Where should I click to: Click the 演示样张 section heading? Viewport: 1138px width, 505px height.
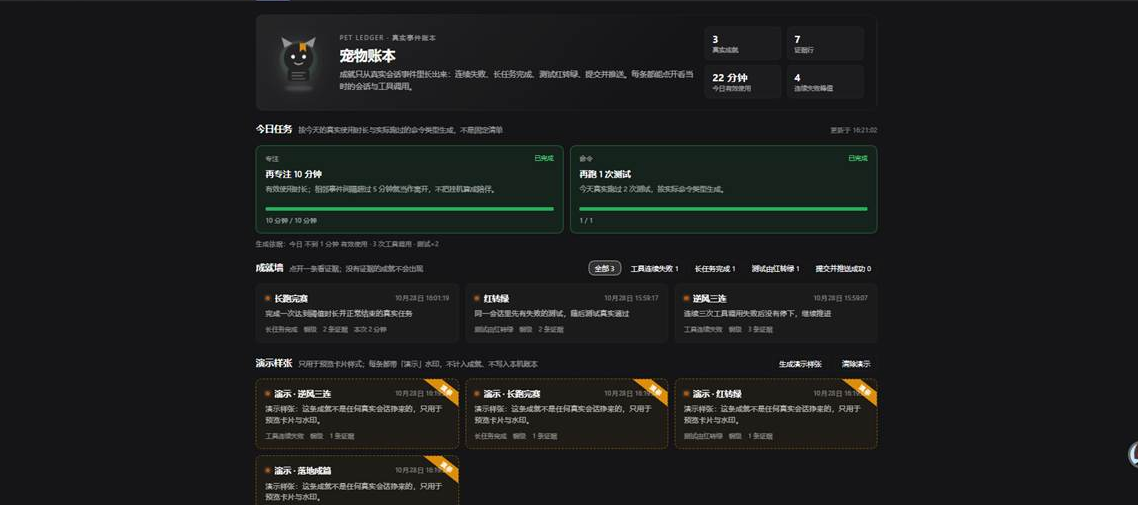tap(274, 363)
